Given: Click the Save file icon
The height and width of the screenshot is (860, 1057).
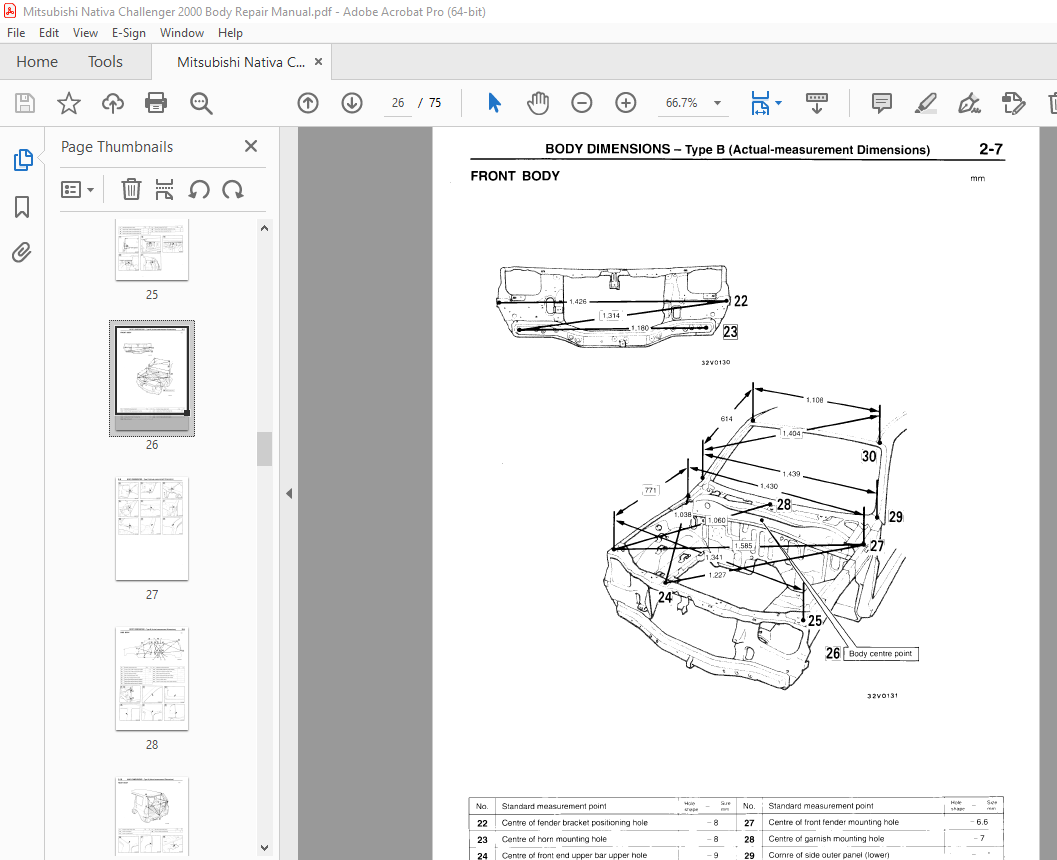Looking at the screenshot, I should coord(25,103).
